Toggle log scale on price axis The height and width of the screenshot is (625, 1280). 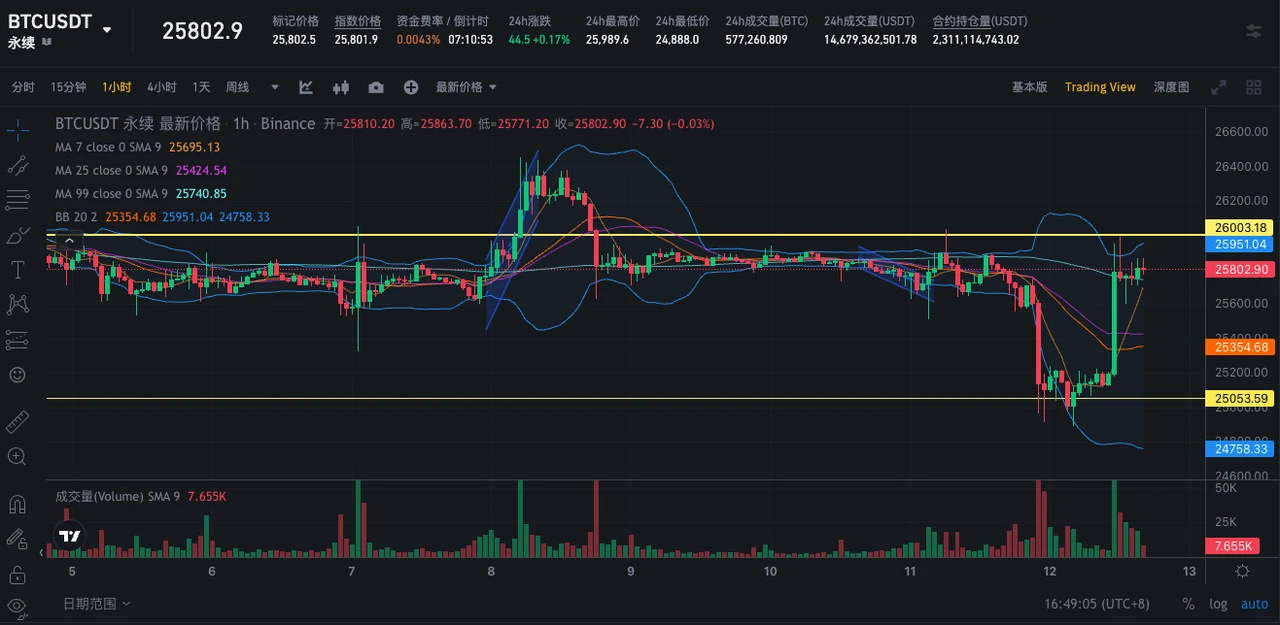[x=1218, y=604]
